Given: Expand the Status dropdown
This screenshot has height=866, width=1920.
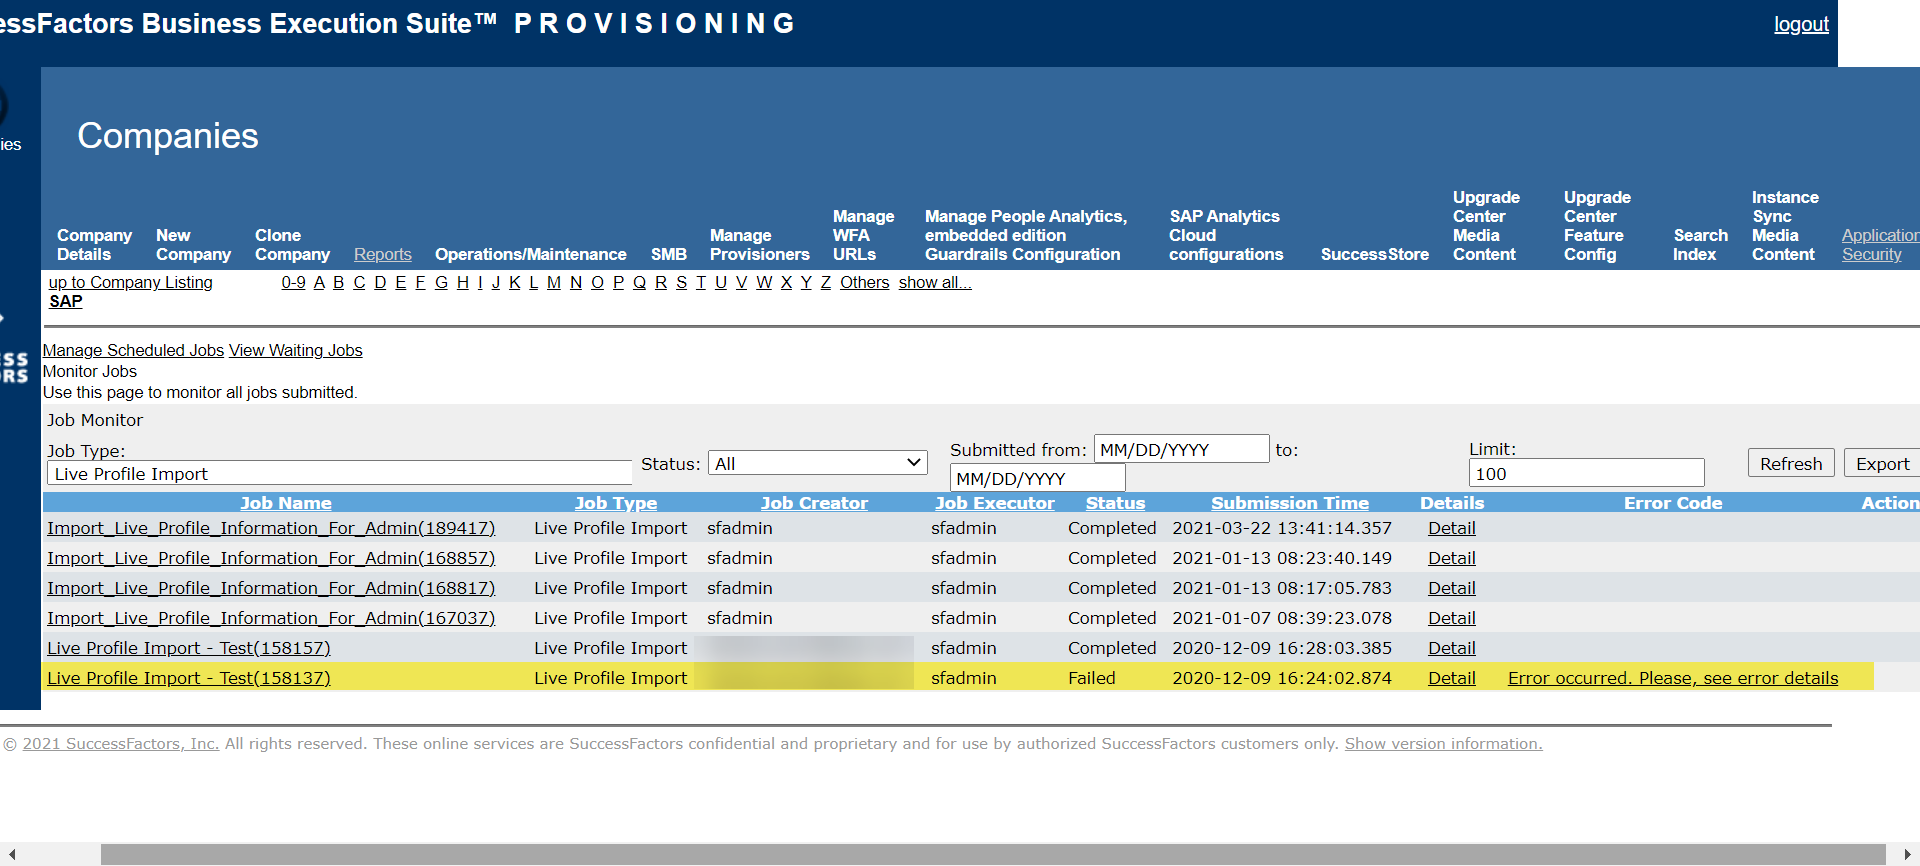Looking at the screenshot, I should 818,463.
